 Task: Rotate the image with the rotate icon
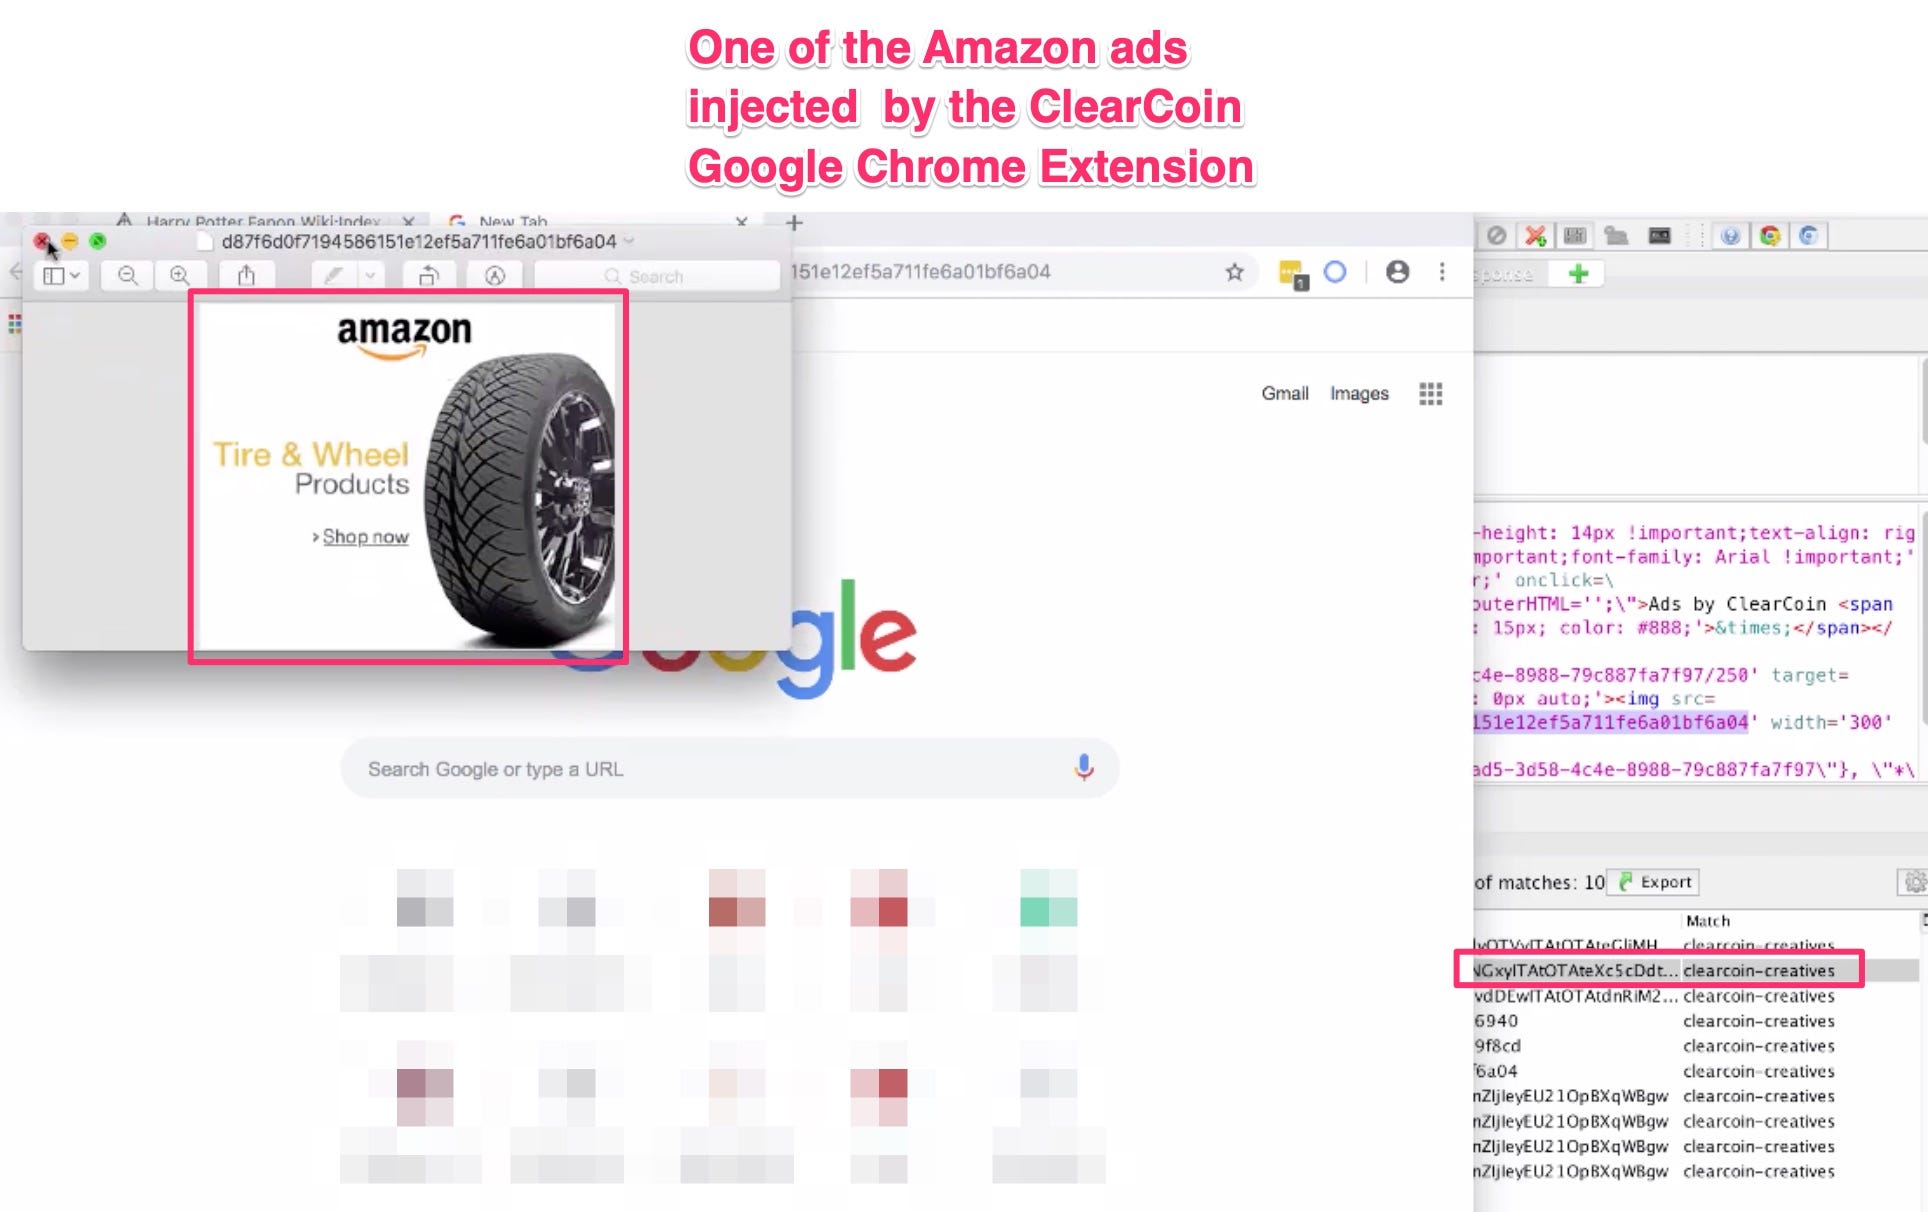click(428, 275)
